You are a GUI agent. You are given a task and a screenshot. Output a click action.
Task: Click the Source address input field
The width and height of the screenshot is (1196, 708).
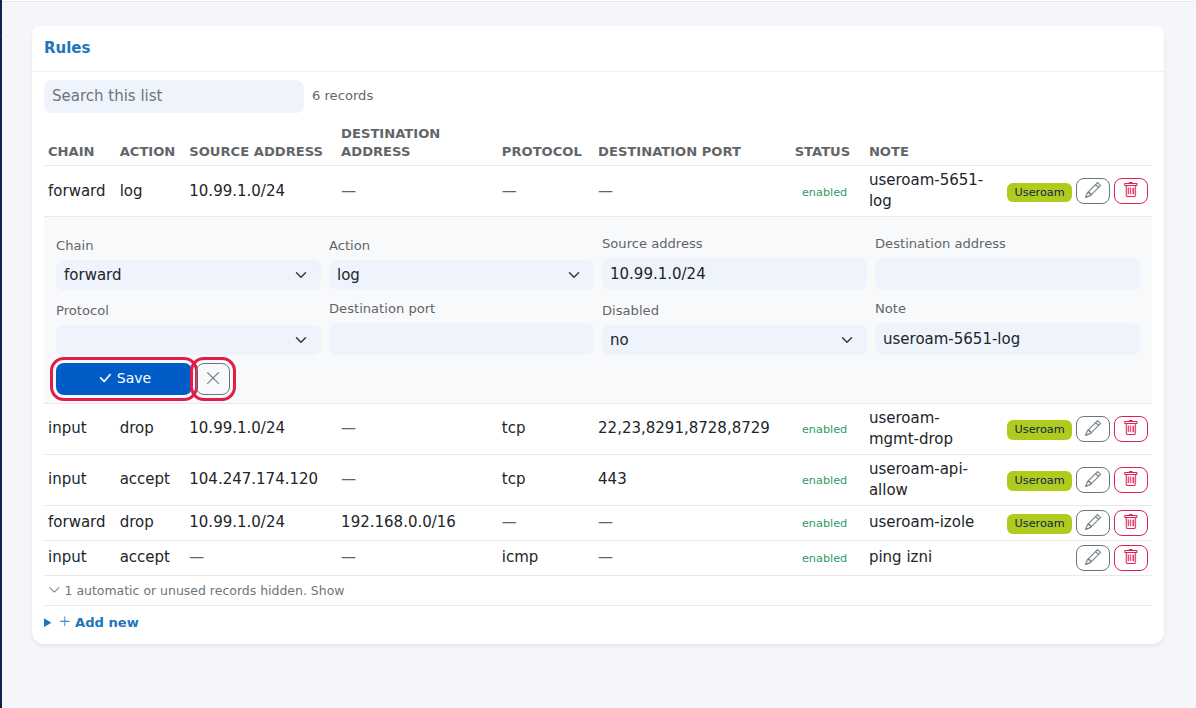tap(734, 274)
